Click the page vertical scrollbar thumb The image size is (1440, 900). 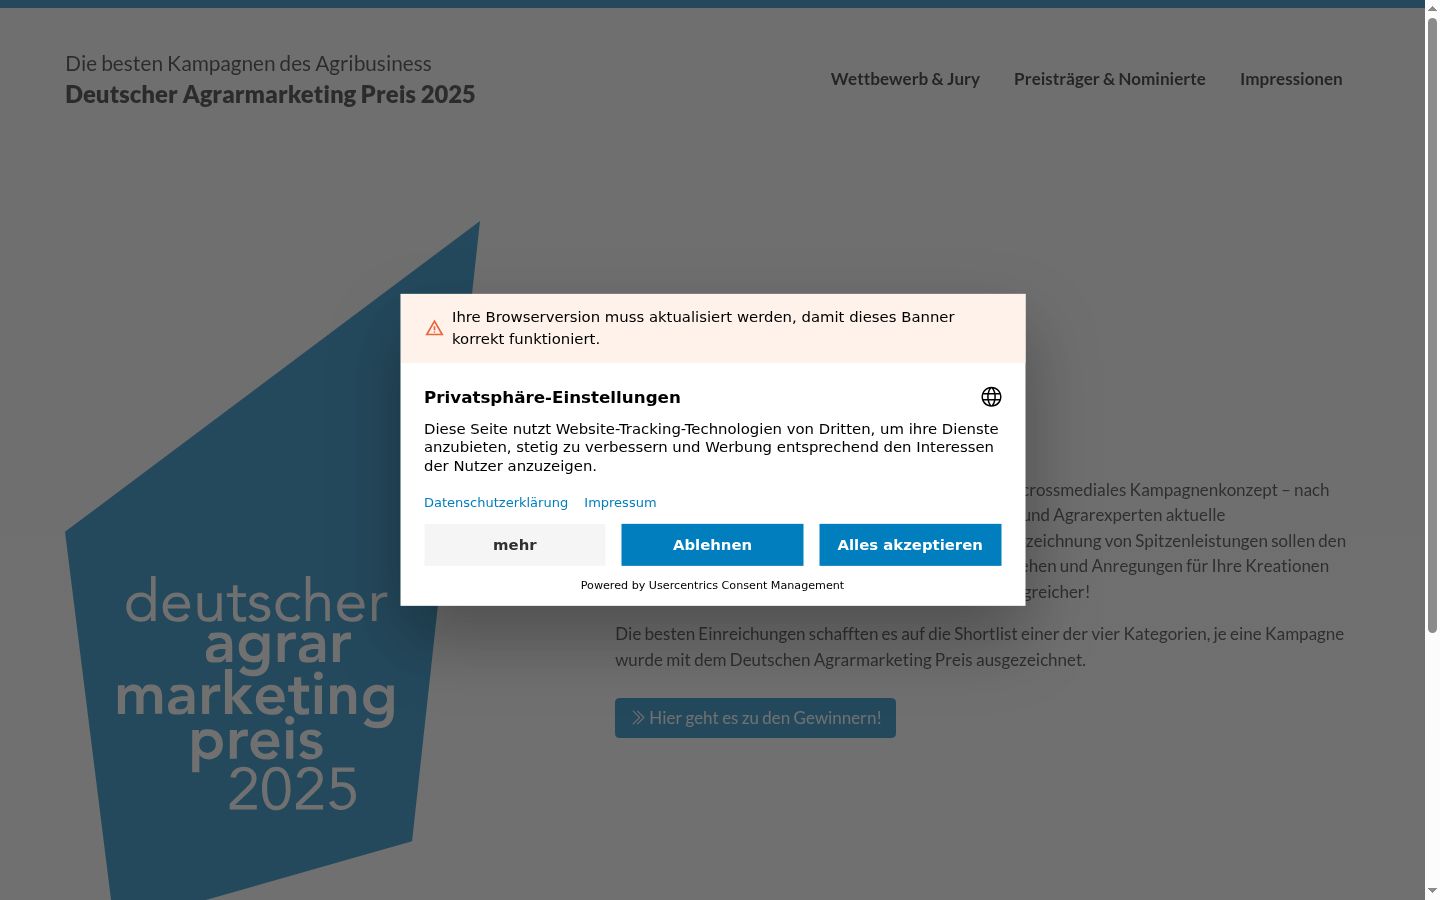pyautogui.click(x=1432, y=325)
